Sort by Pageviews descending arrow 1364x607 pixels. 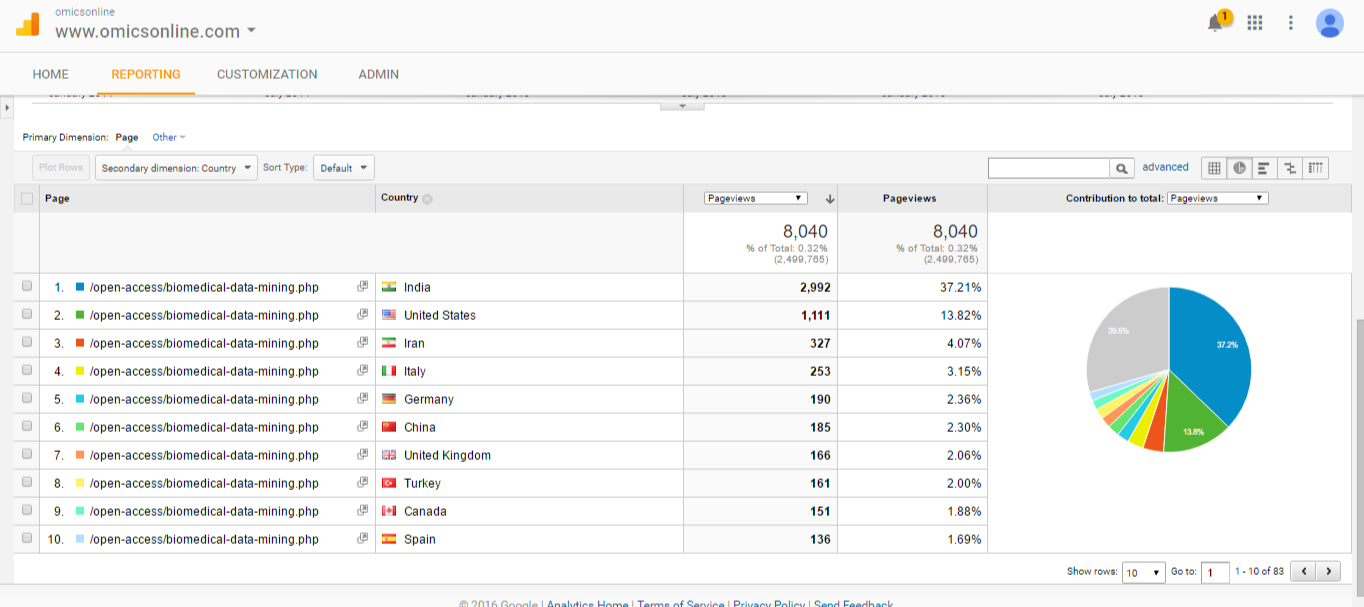point(829,199)
